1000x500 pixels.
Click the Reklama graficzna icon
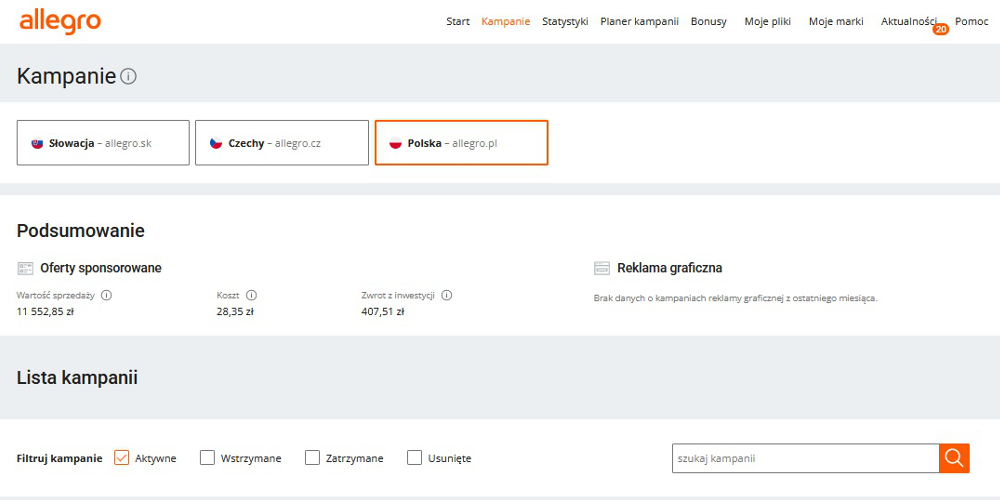point(602,268)
